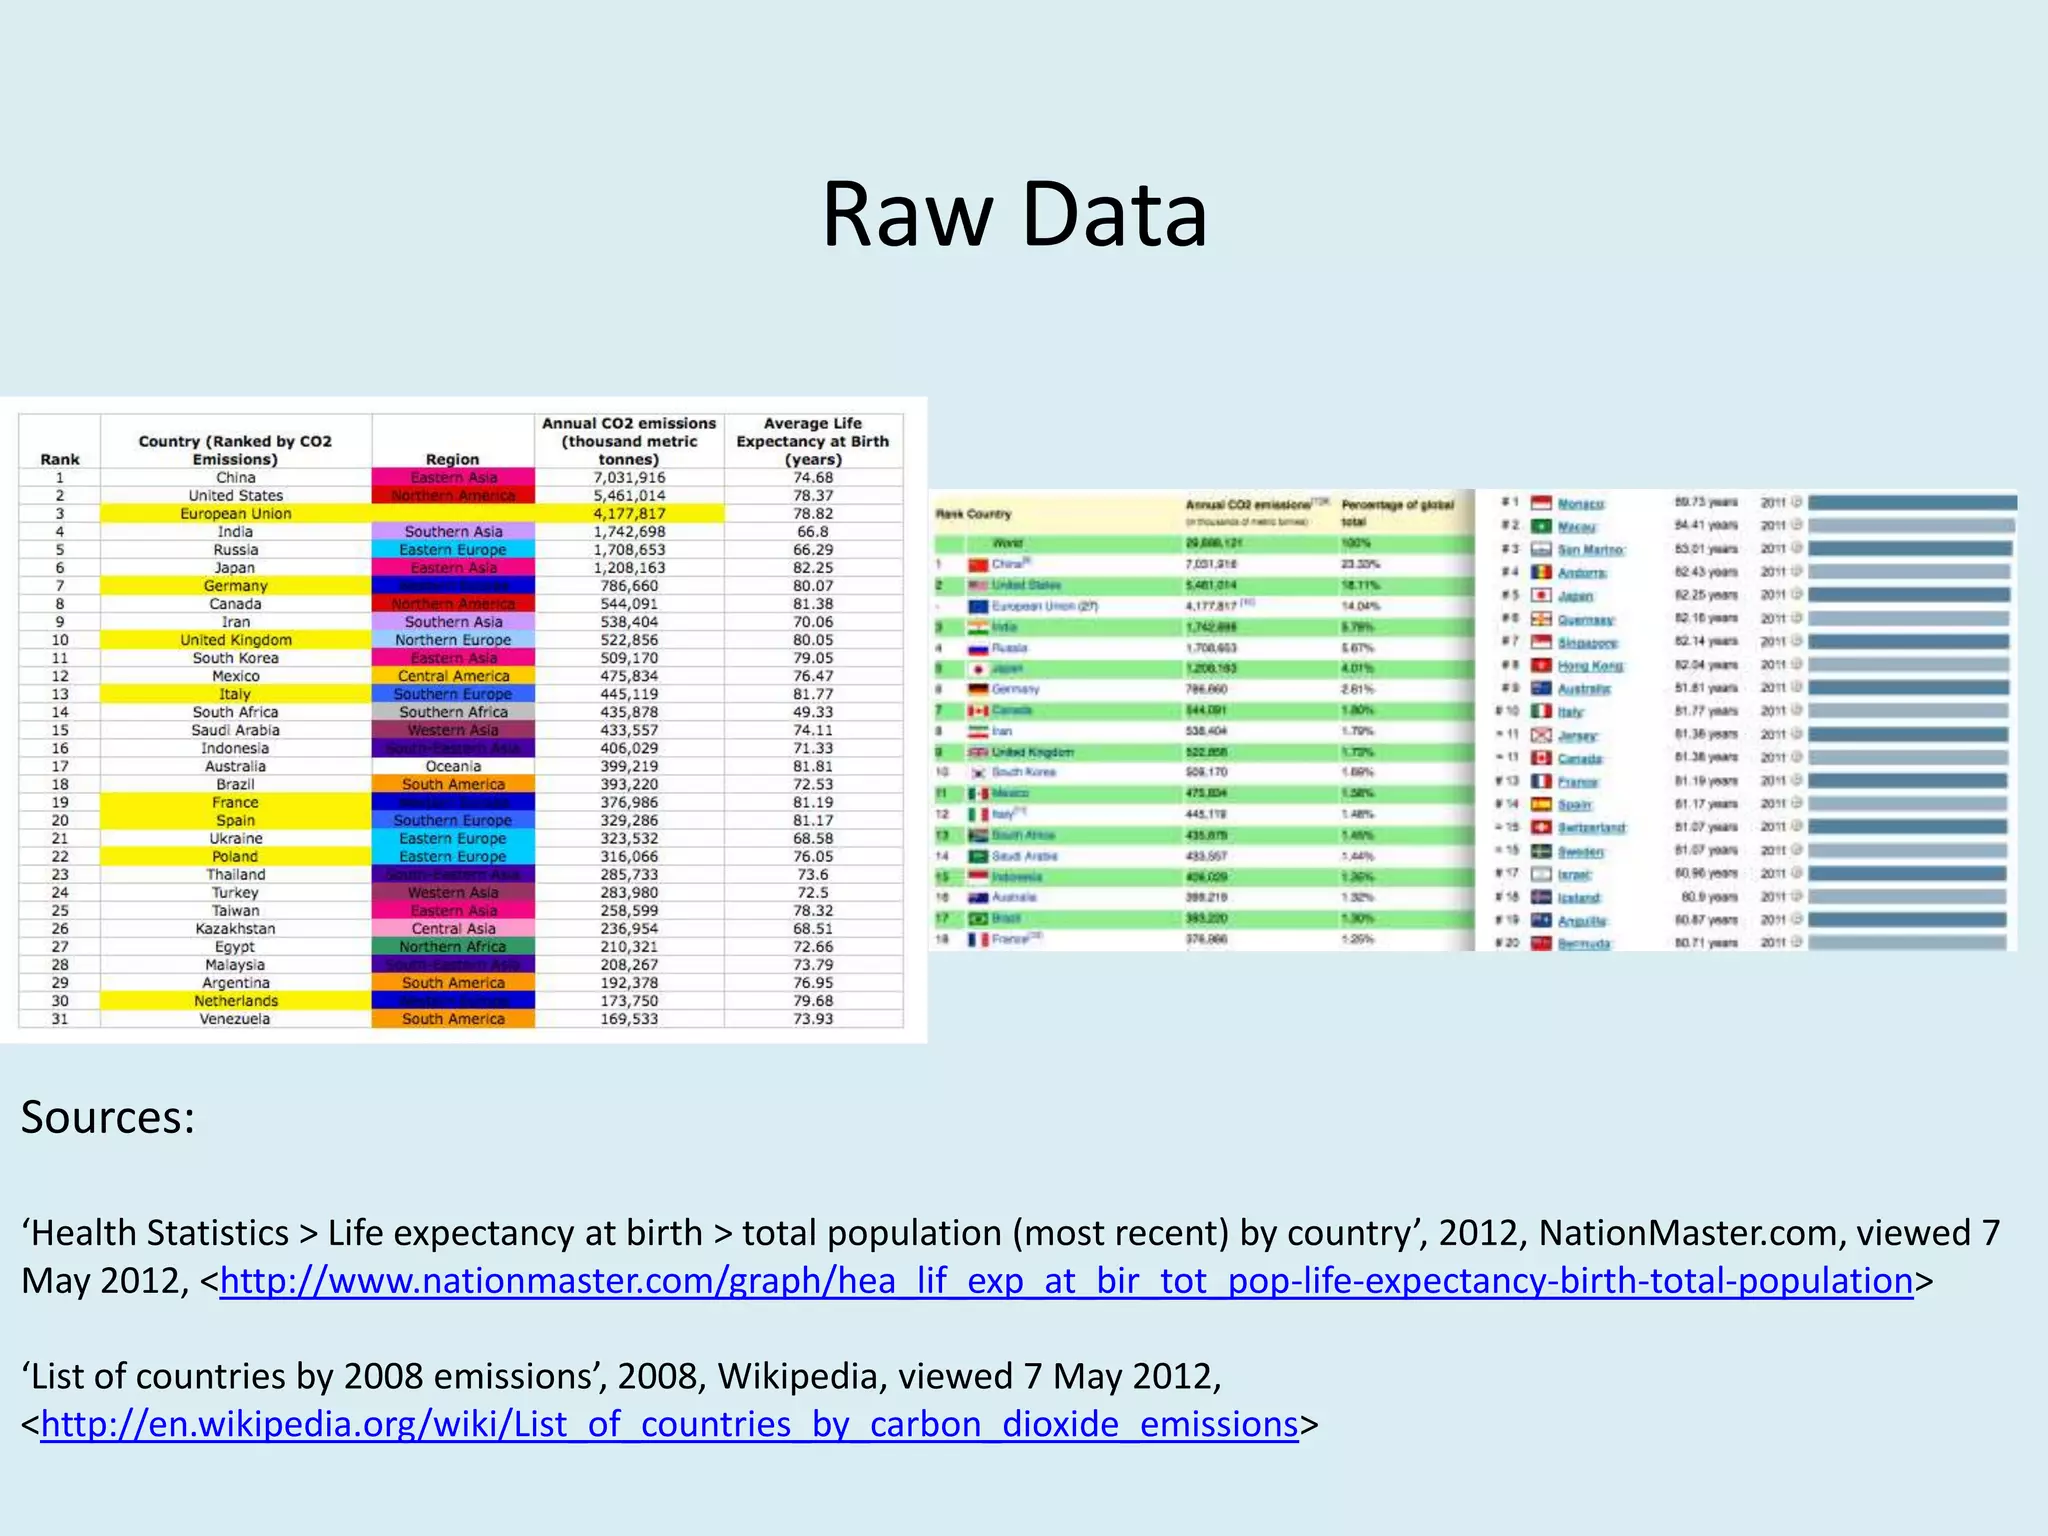
Task: Open the Wikipedia carbon dioxide emissions link
Action: tap(669, 1424)
